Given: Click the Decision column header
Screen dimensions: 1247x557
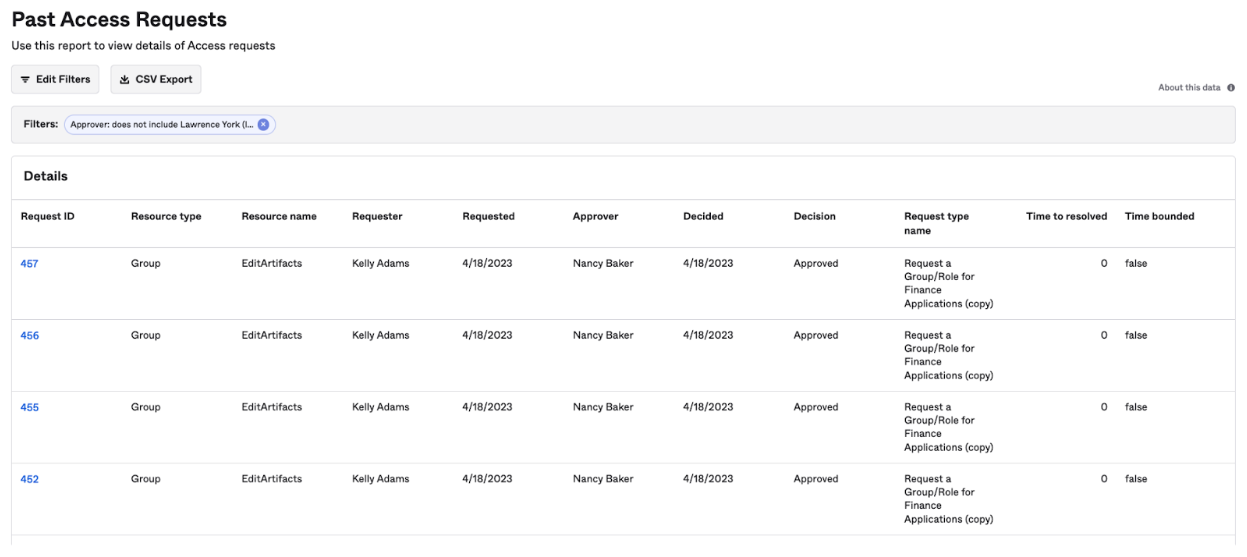Looking at the screenshot, I should pos(814,217).
